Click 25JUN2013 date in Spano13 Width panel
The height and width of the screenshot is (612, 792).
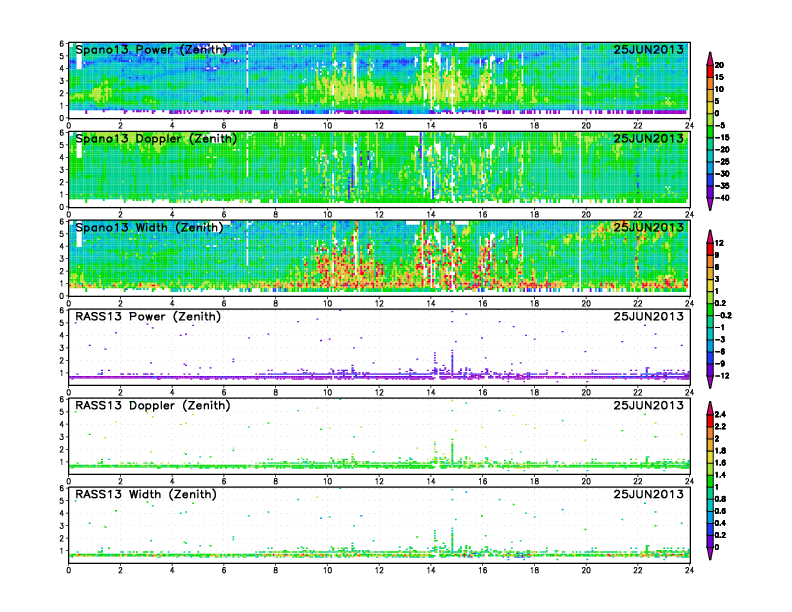[649, 227]
